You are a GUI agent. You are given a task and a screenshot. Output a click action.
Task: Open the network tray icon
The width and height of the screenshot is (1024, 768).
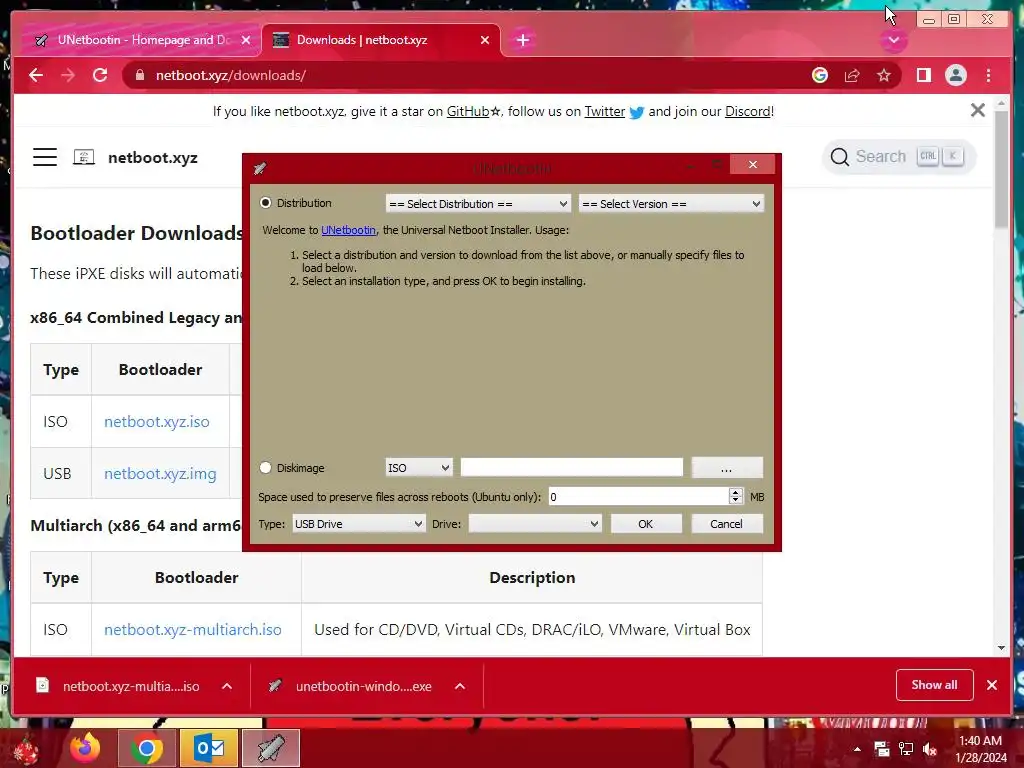point(906,749)
